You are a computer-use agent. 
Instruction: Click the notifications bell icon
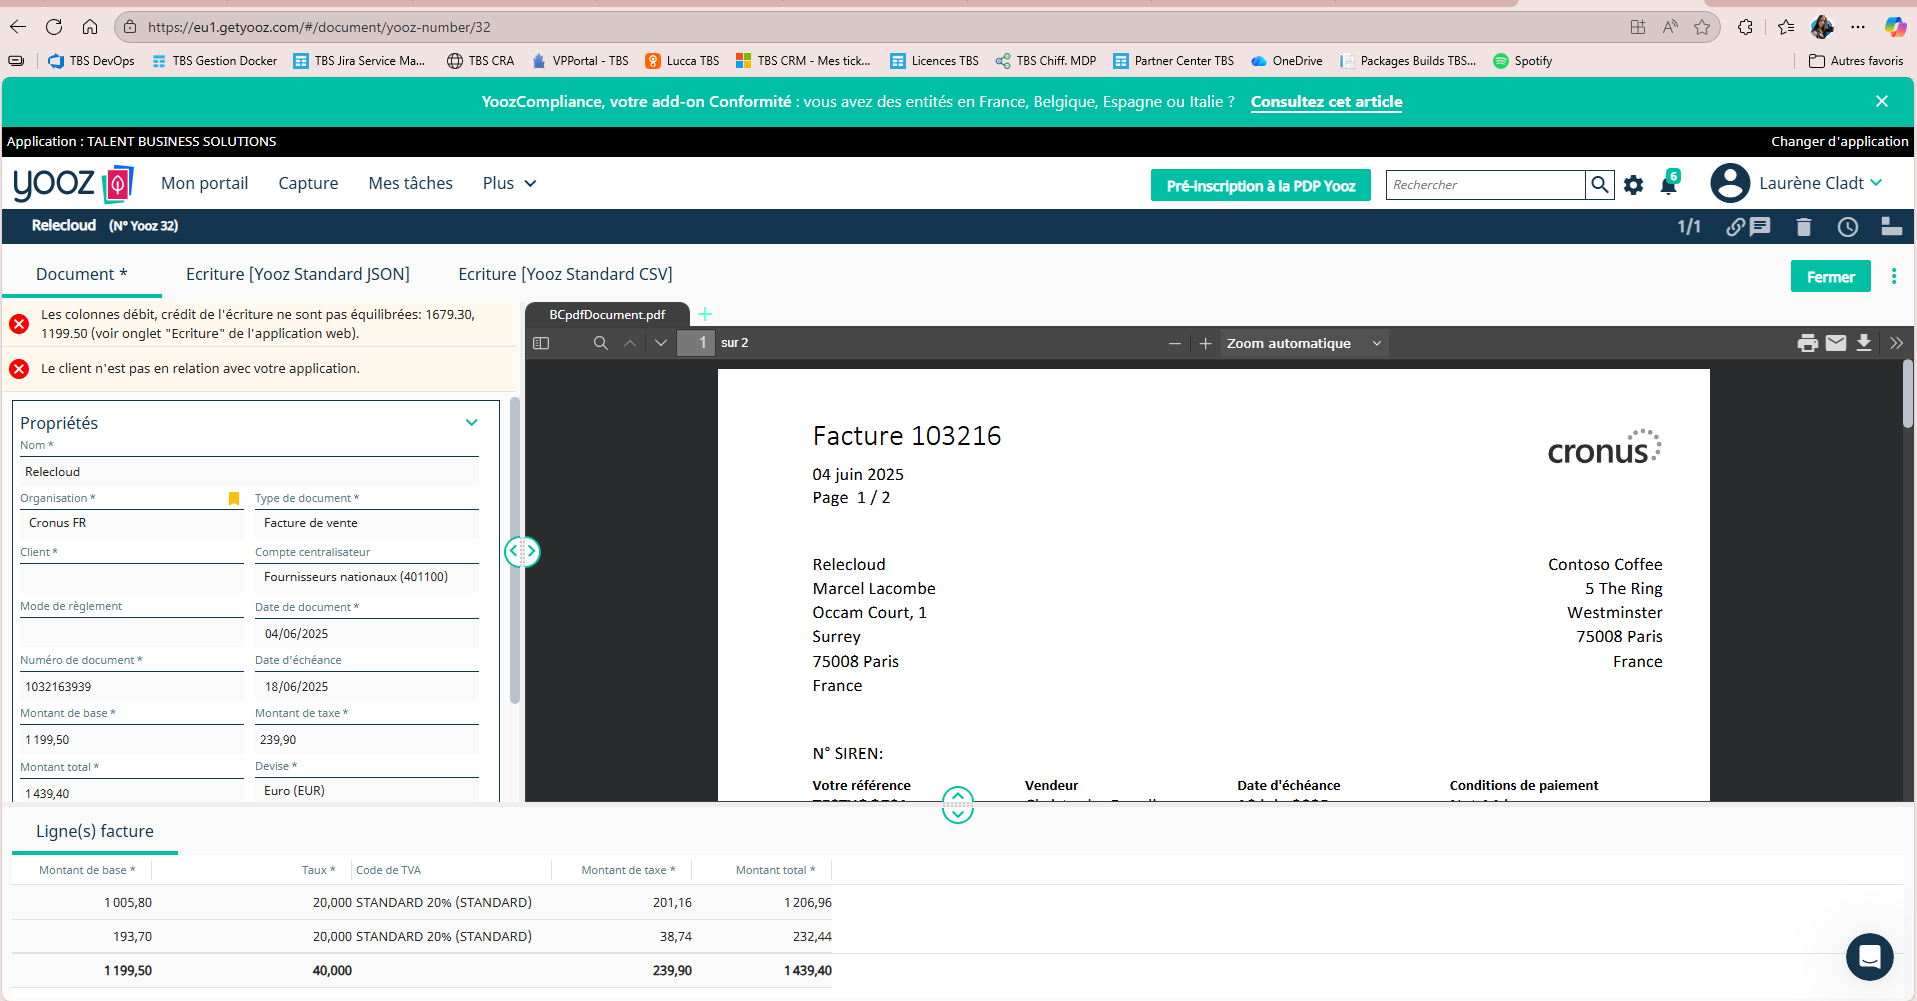[x=1668, y=185]
